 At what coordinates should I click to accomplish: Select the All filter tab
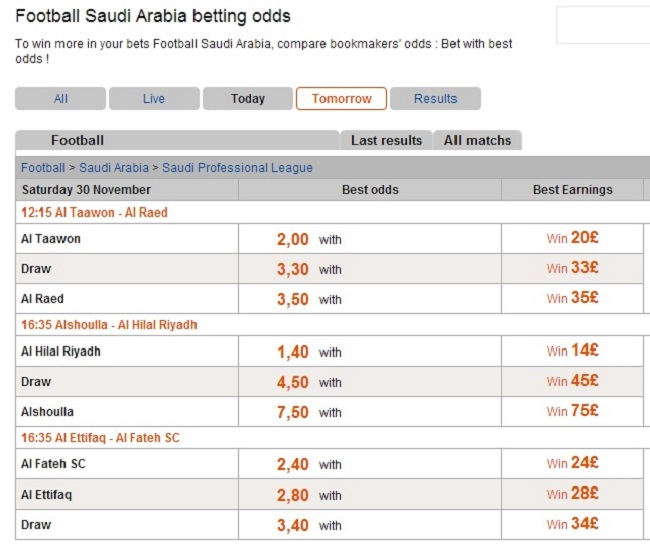point(61,99)
